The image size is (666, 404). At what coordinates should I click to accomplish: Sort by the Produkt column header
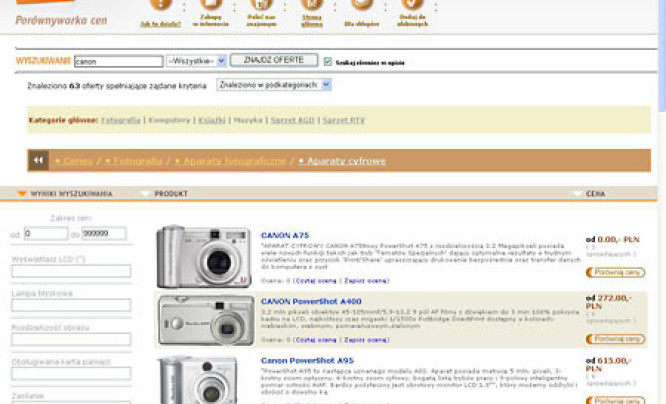[171, 194]
